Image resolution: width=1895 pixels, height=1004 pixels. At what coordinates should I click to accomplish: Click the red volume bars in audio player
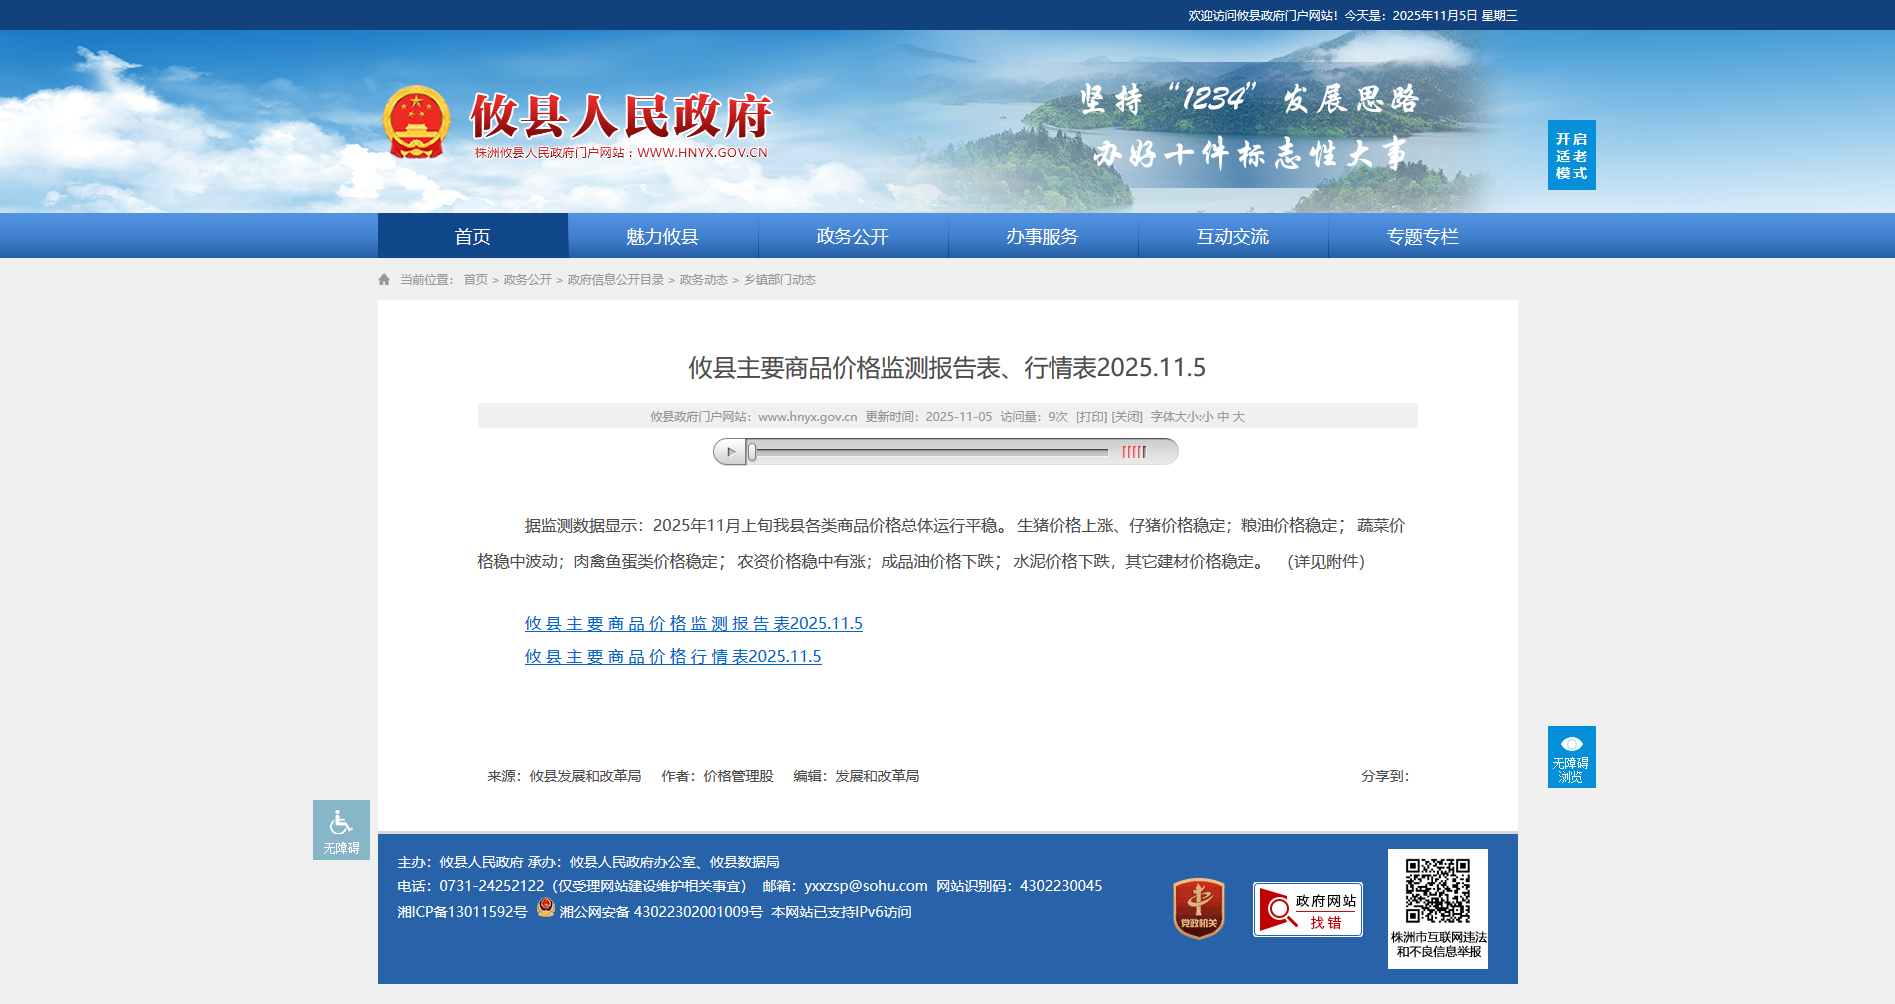[x=1133, y=452]
